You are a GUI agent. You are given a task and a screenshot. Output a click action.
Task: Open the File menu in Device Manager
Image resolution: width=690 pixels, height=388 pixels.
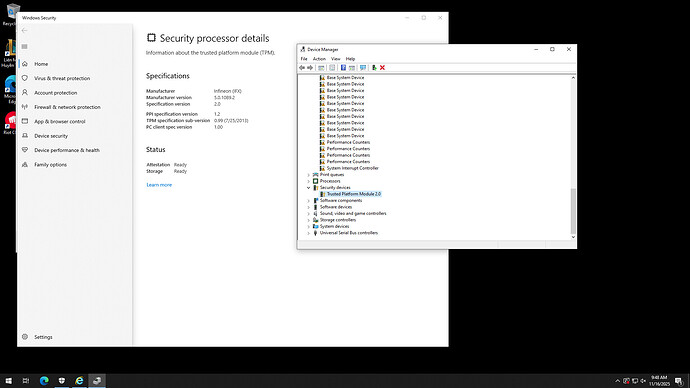(304, 59)
